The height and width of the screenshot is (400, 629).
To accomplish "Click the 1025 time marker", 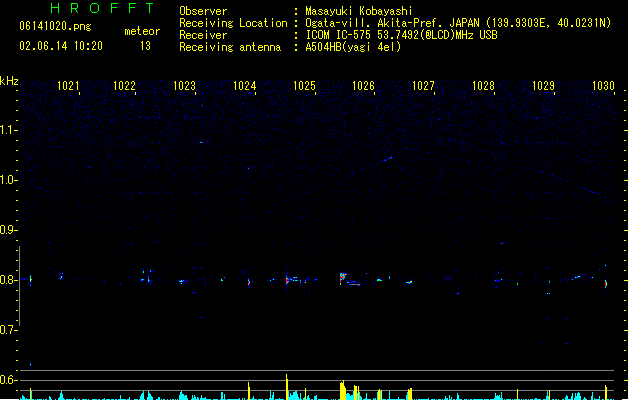I will tap(304, 86).
